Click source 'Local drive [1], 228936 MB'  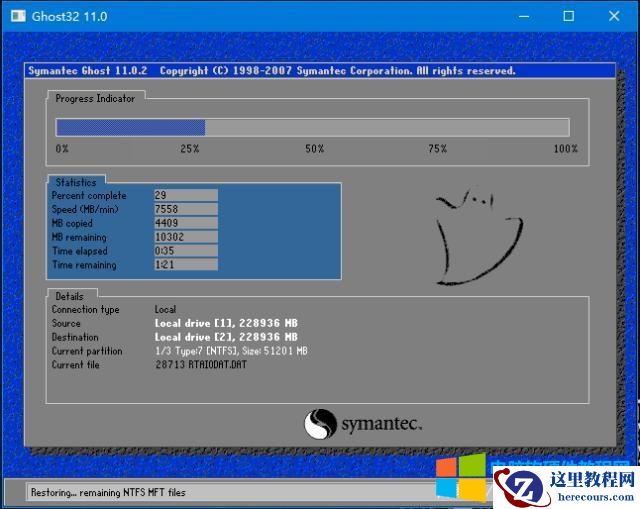(226, 323)
